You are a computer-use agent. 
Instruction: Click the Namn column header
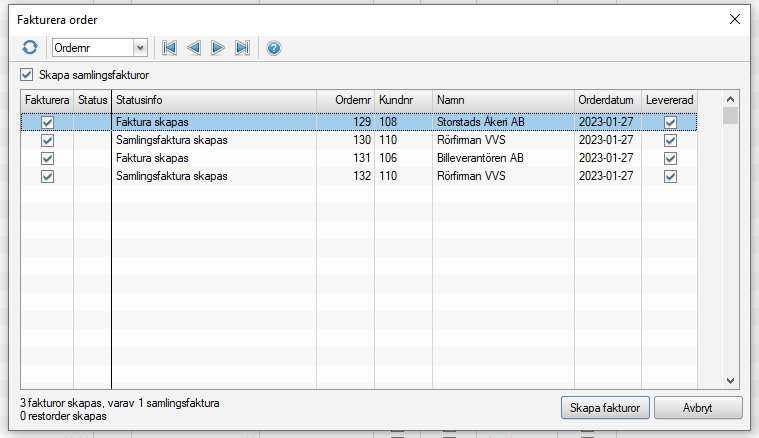pos(503,100)
